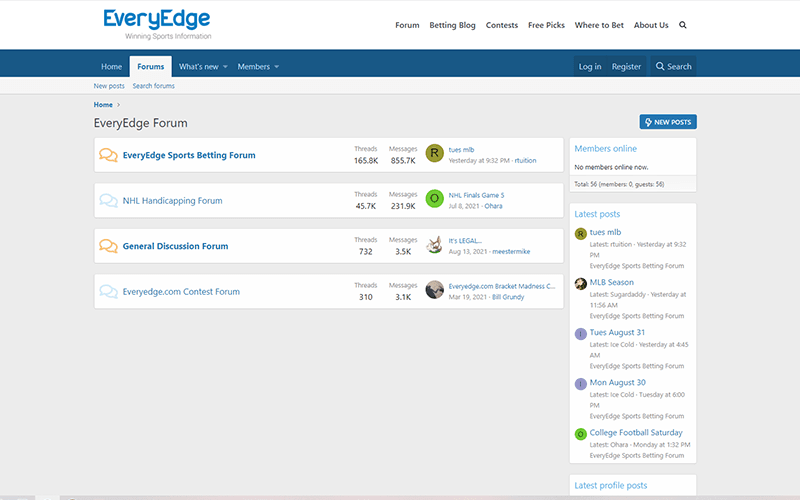Click the avatar beside MLB Season post
Image resolution: width=800 pixels, height=500 pixels.
581,284
